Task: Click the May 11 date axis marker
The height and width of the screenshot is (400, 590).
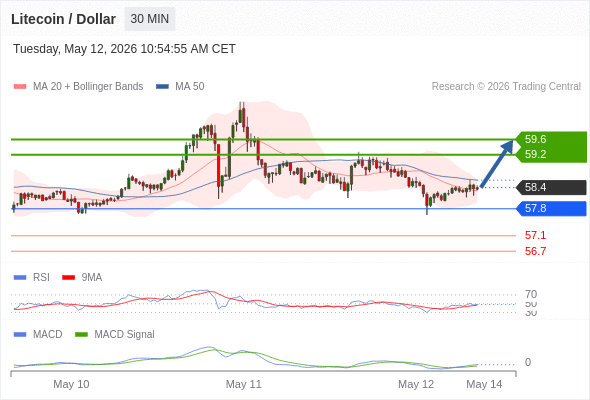Action: click(243, 384)
